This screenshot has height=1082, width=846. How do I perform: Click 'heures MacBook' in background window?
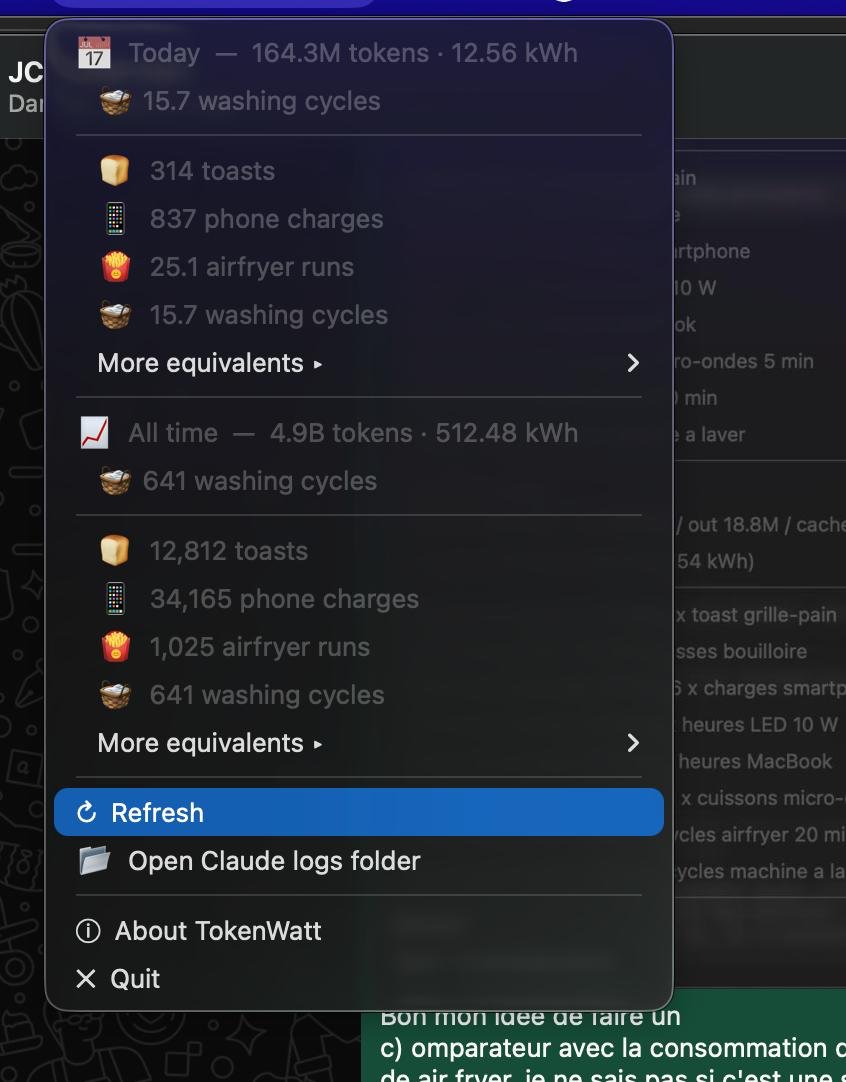[755, 761]
